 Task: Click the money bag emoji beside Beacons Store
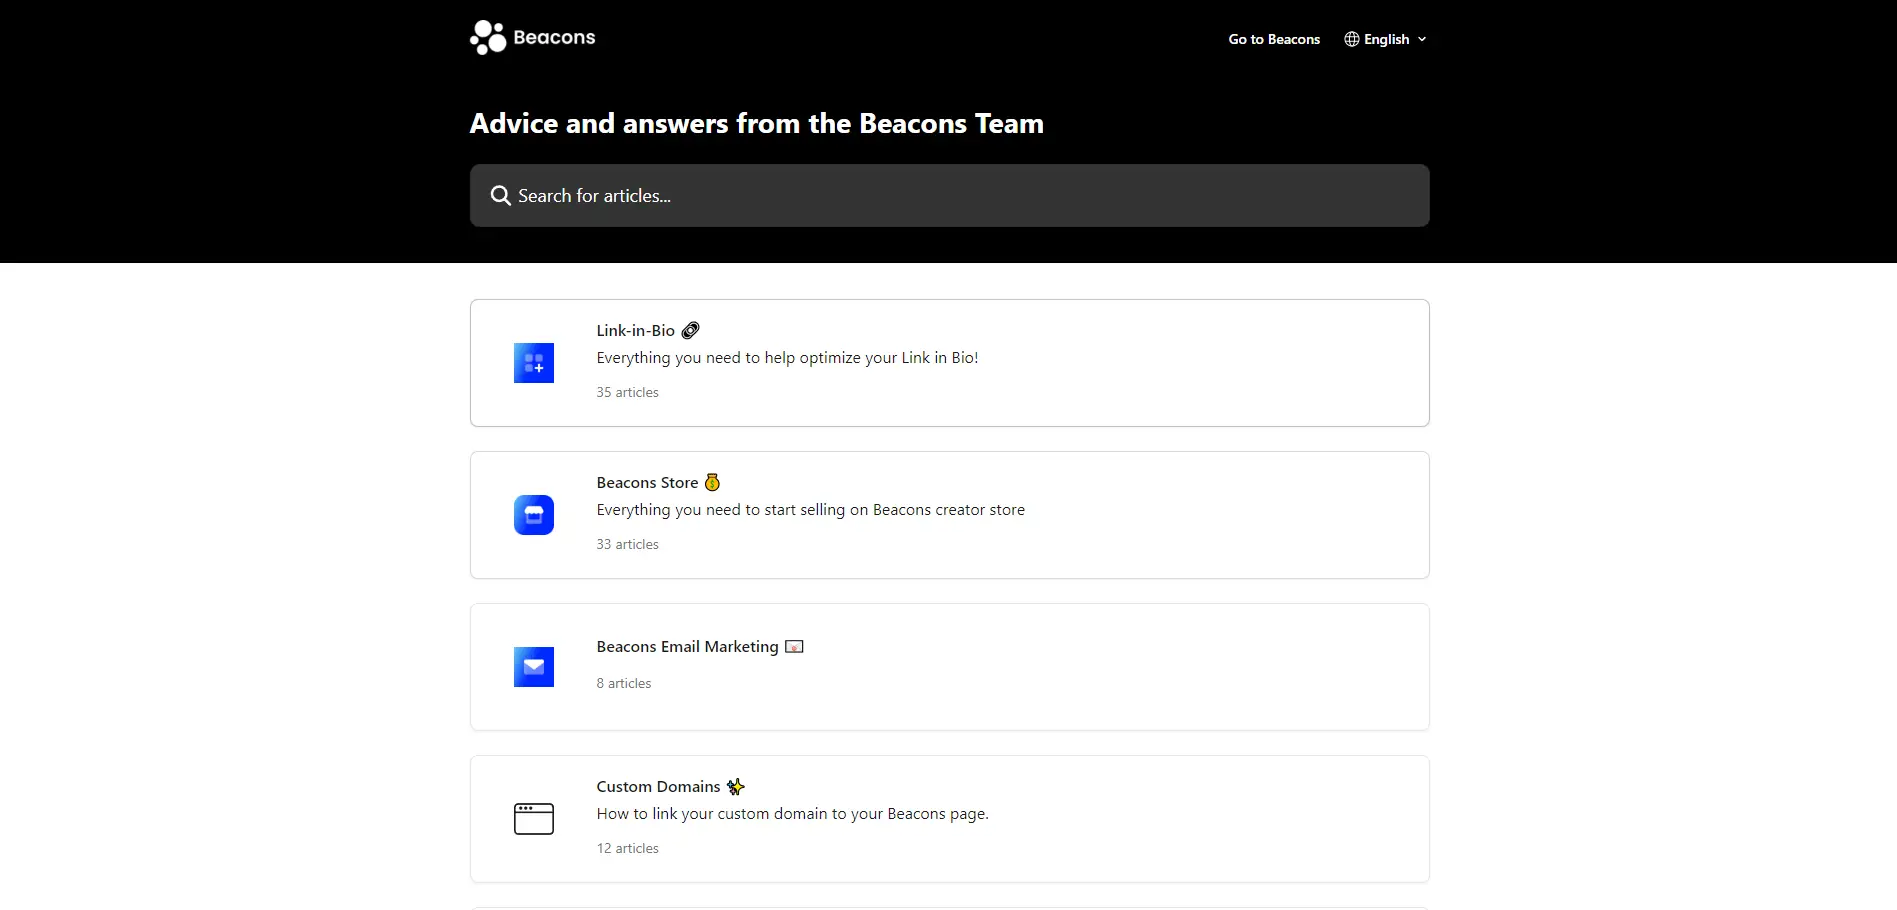coord(713,482)
